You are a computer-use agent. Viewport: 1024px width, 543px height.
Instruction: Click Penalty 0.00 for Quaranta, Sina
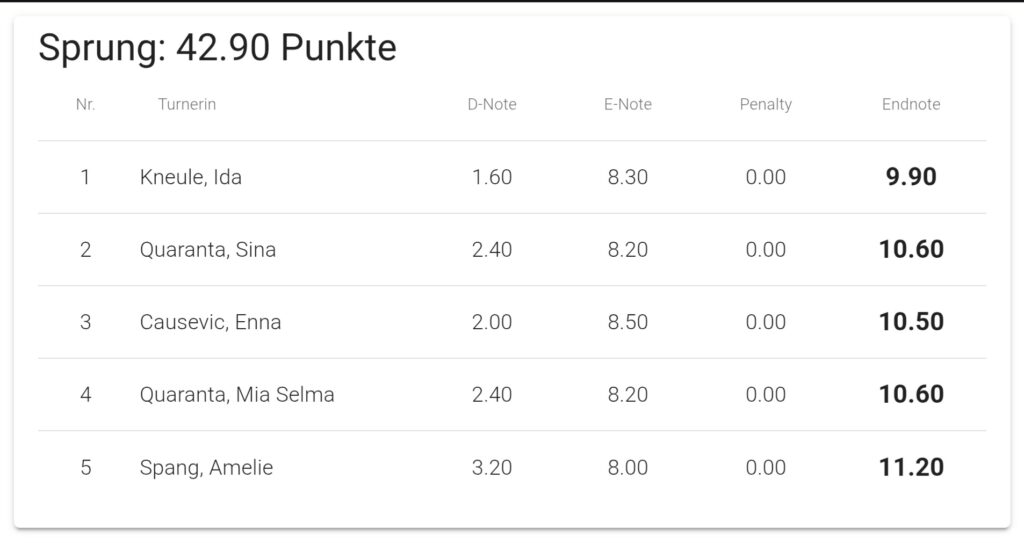tap(765, 250)
